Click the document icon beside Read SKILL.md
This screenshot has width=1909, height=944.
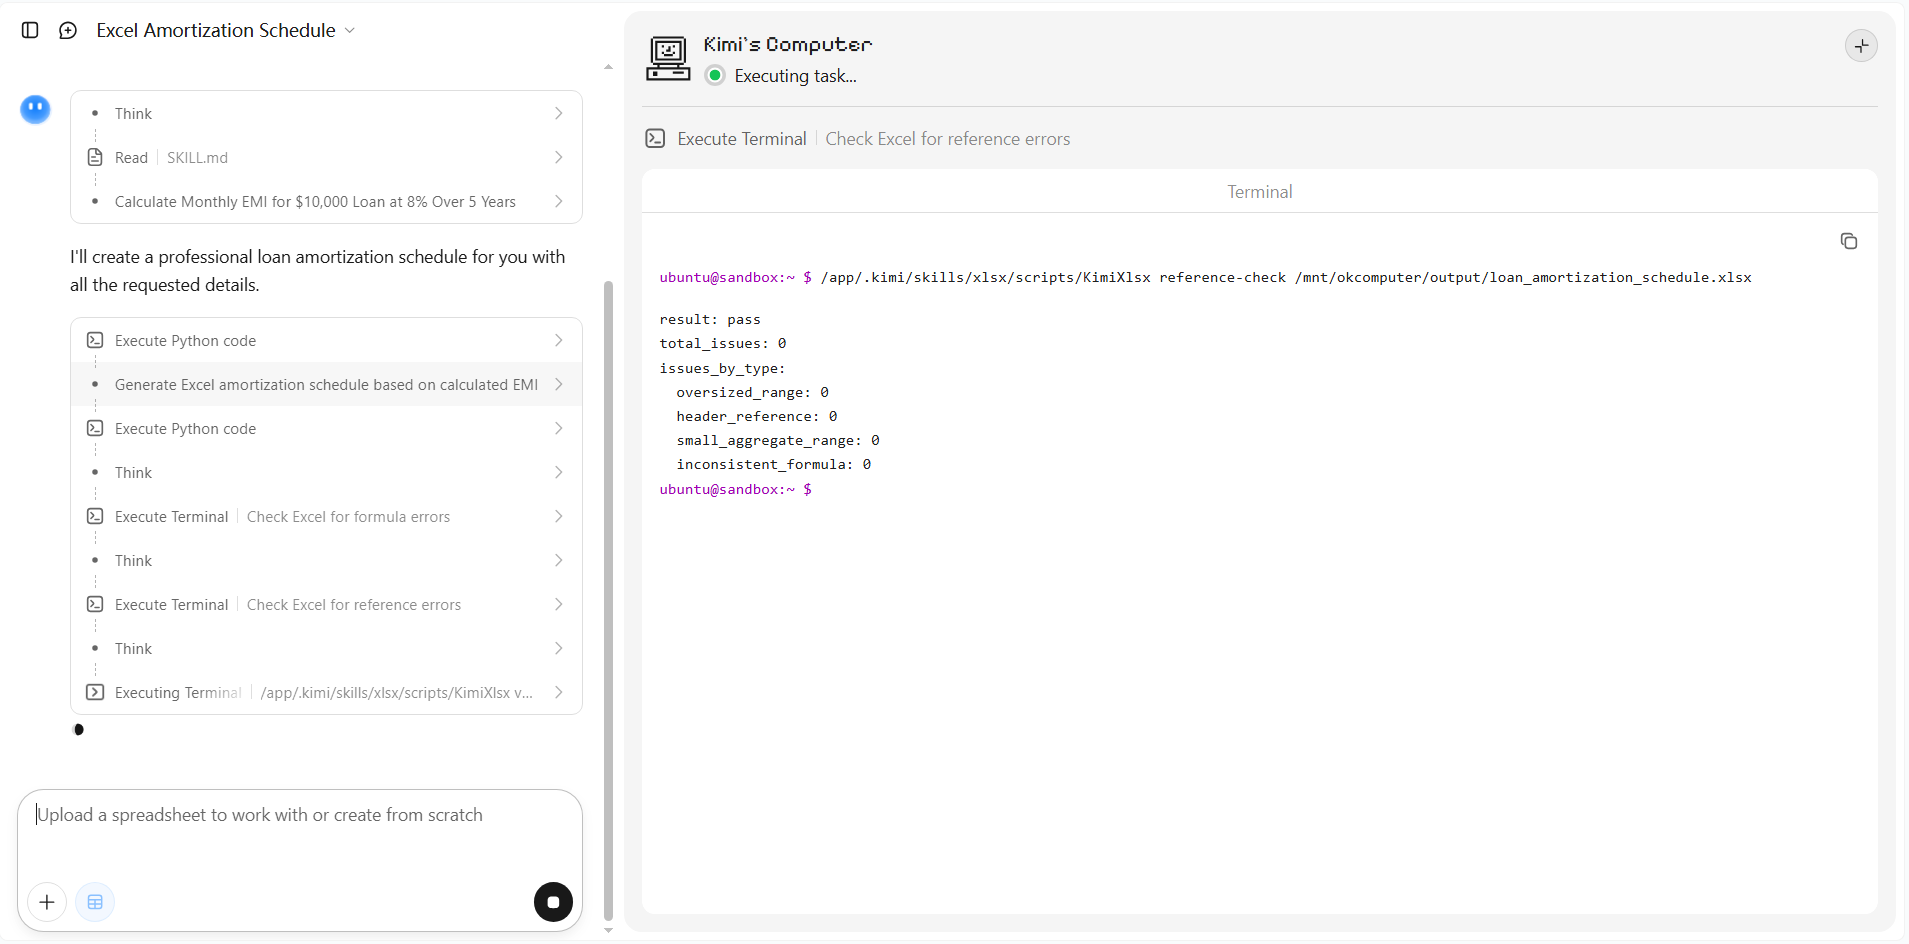tap(95, 157)
